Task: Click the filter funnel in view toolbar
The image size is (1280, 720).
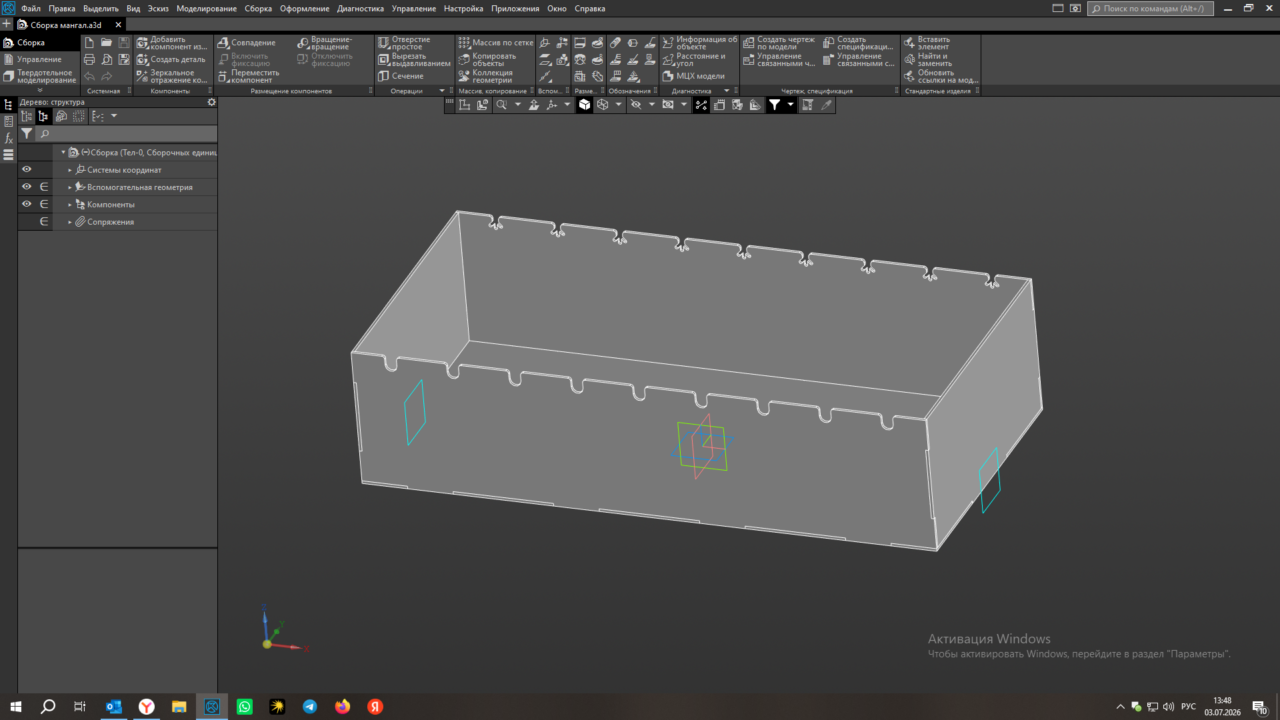Action: [774, 105]
